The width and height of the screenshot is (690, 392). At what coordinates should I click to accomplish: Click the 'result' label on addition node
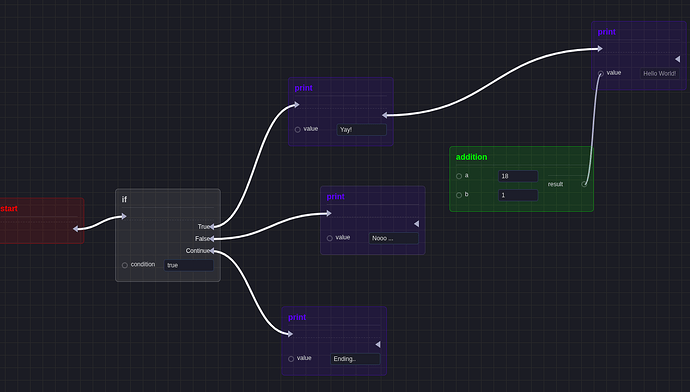pyautogui.click(x=555, y=184)
